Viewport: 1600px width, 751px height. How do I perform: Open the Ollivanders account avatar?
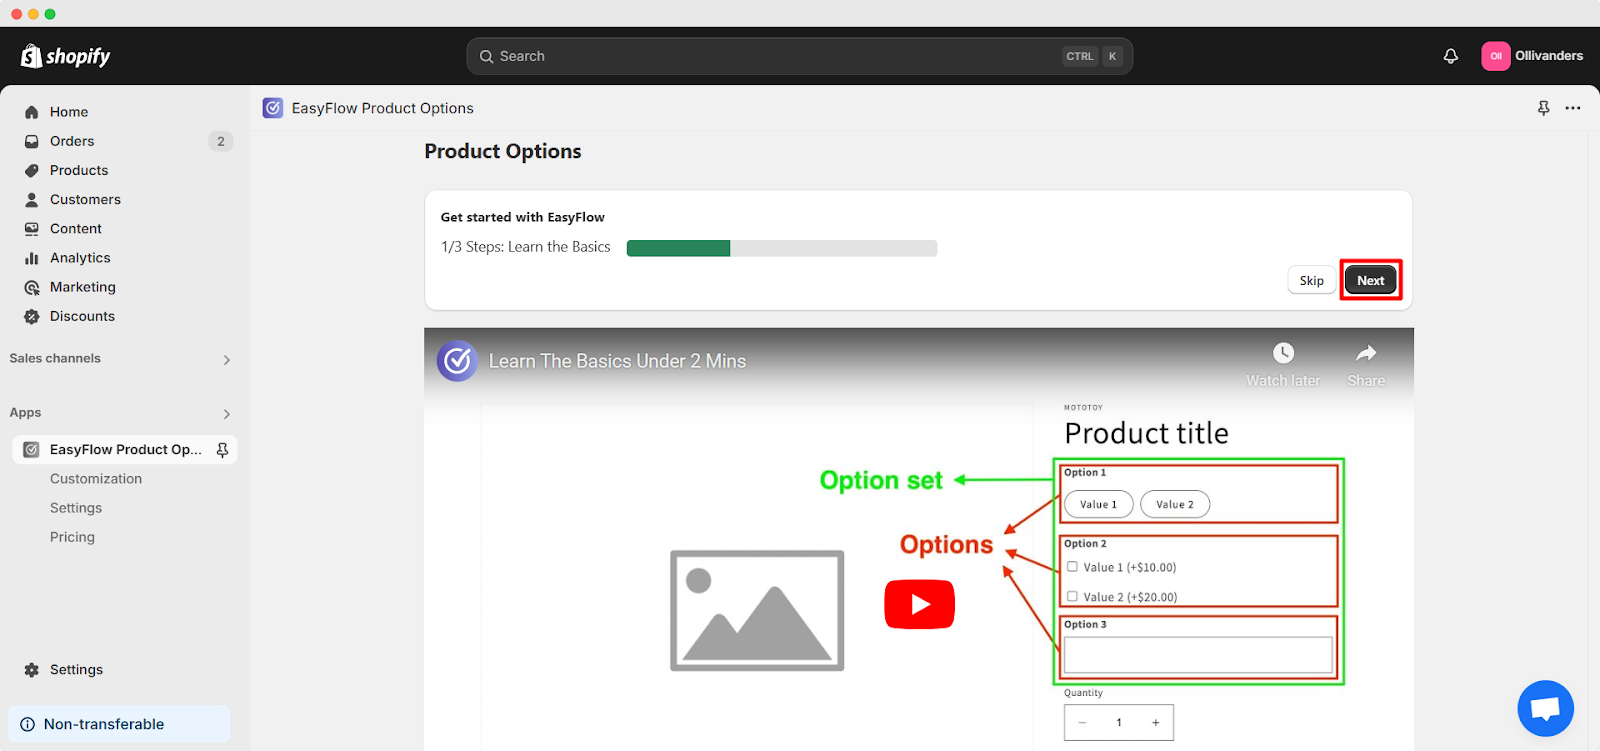pos(1496,56)
